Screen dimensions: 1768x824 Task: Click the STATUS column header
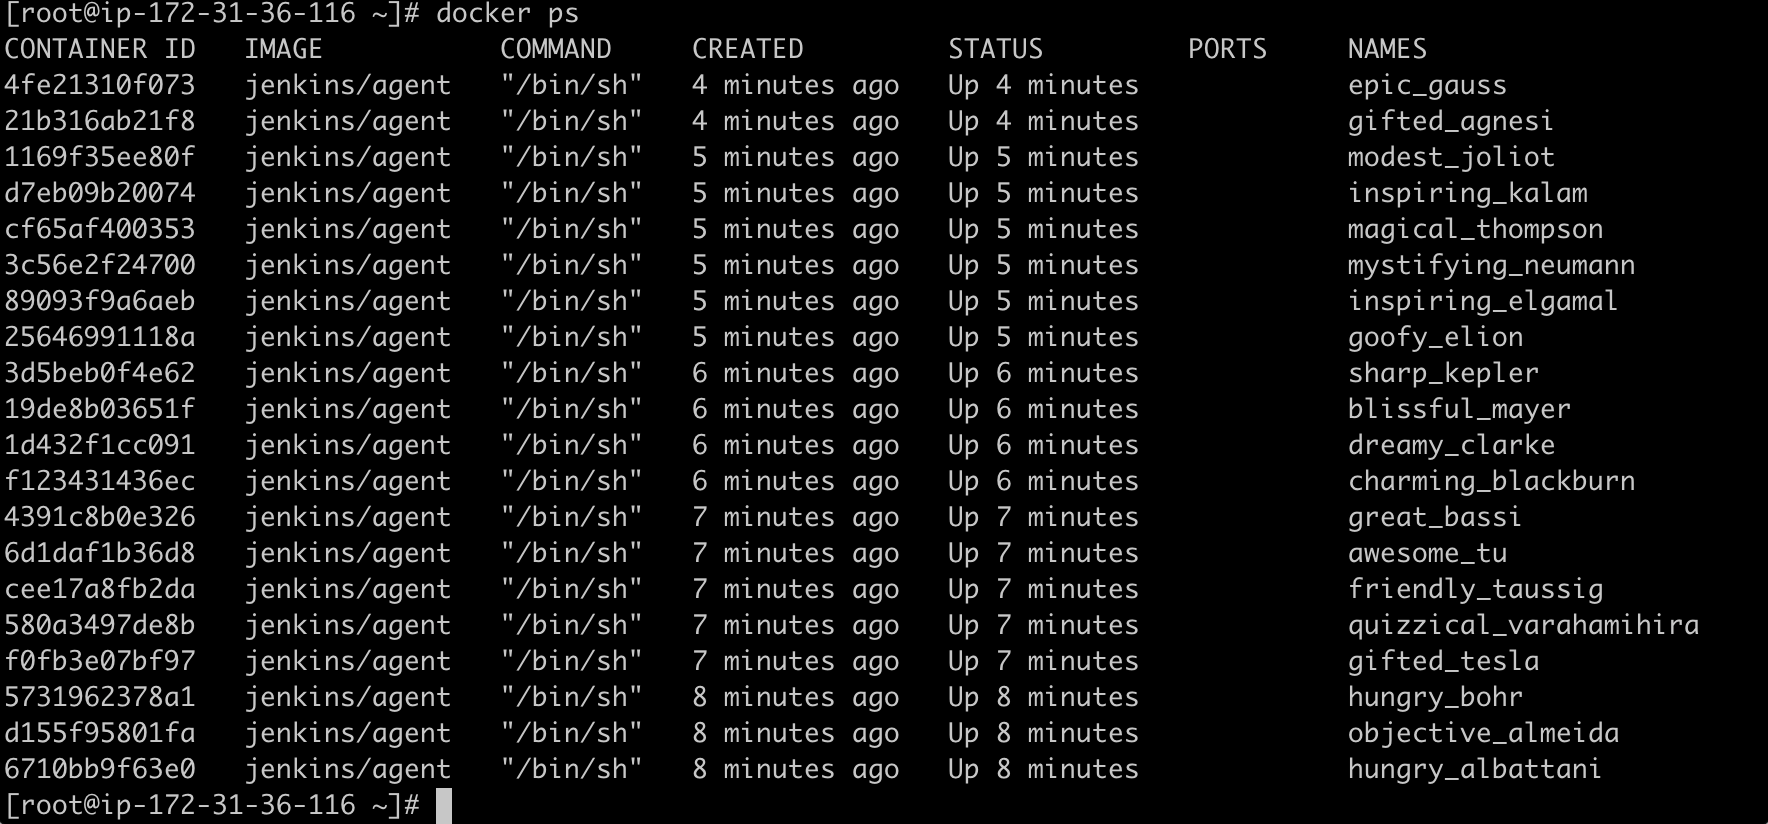(995, 49)
